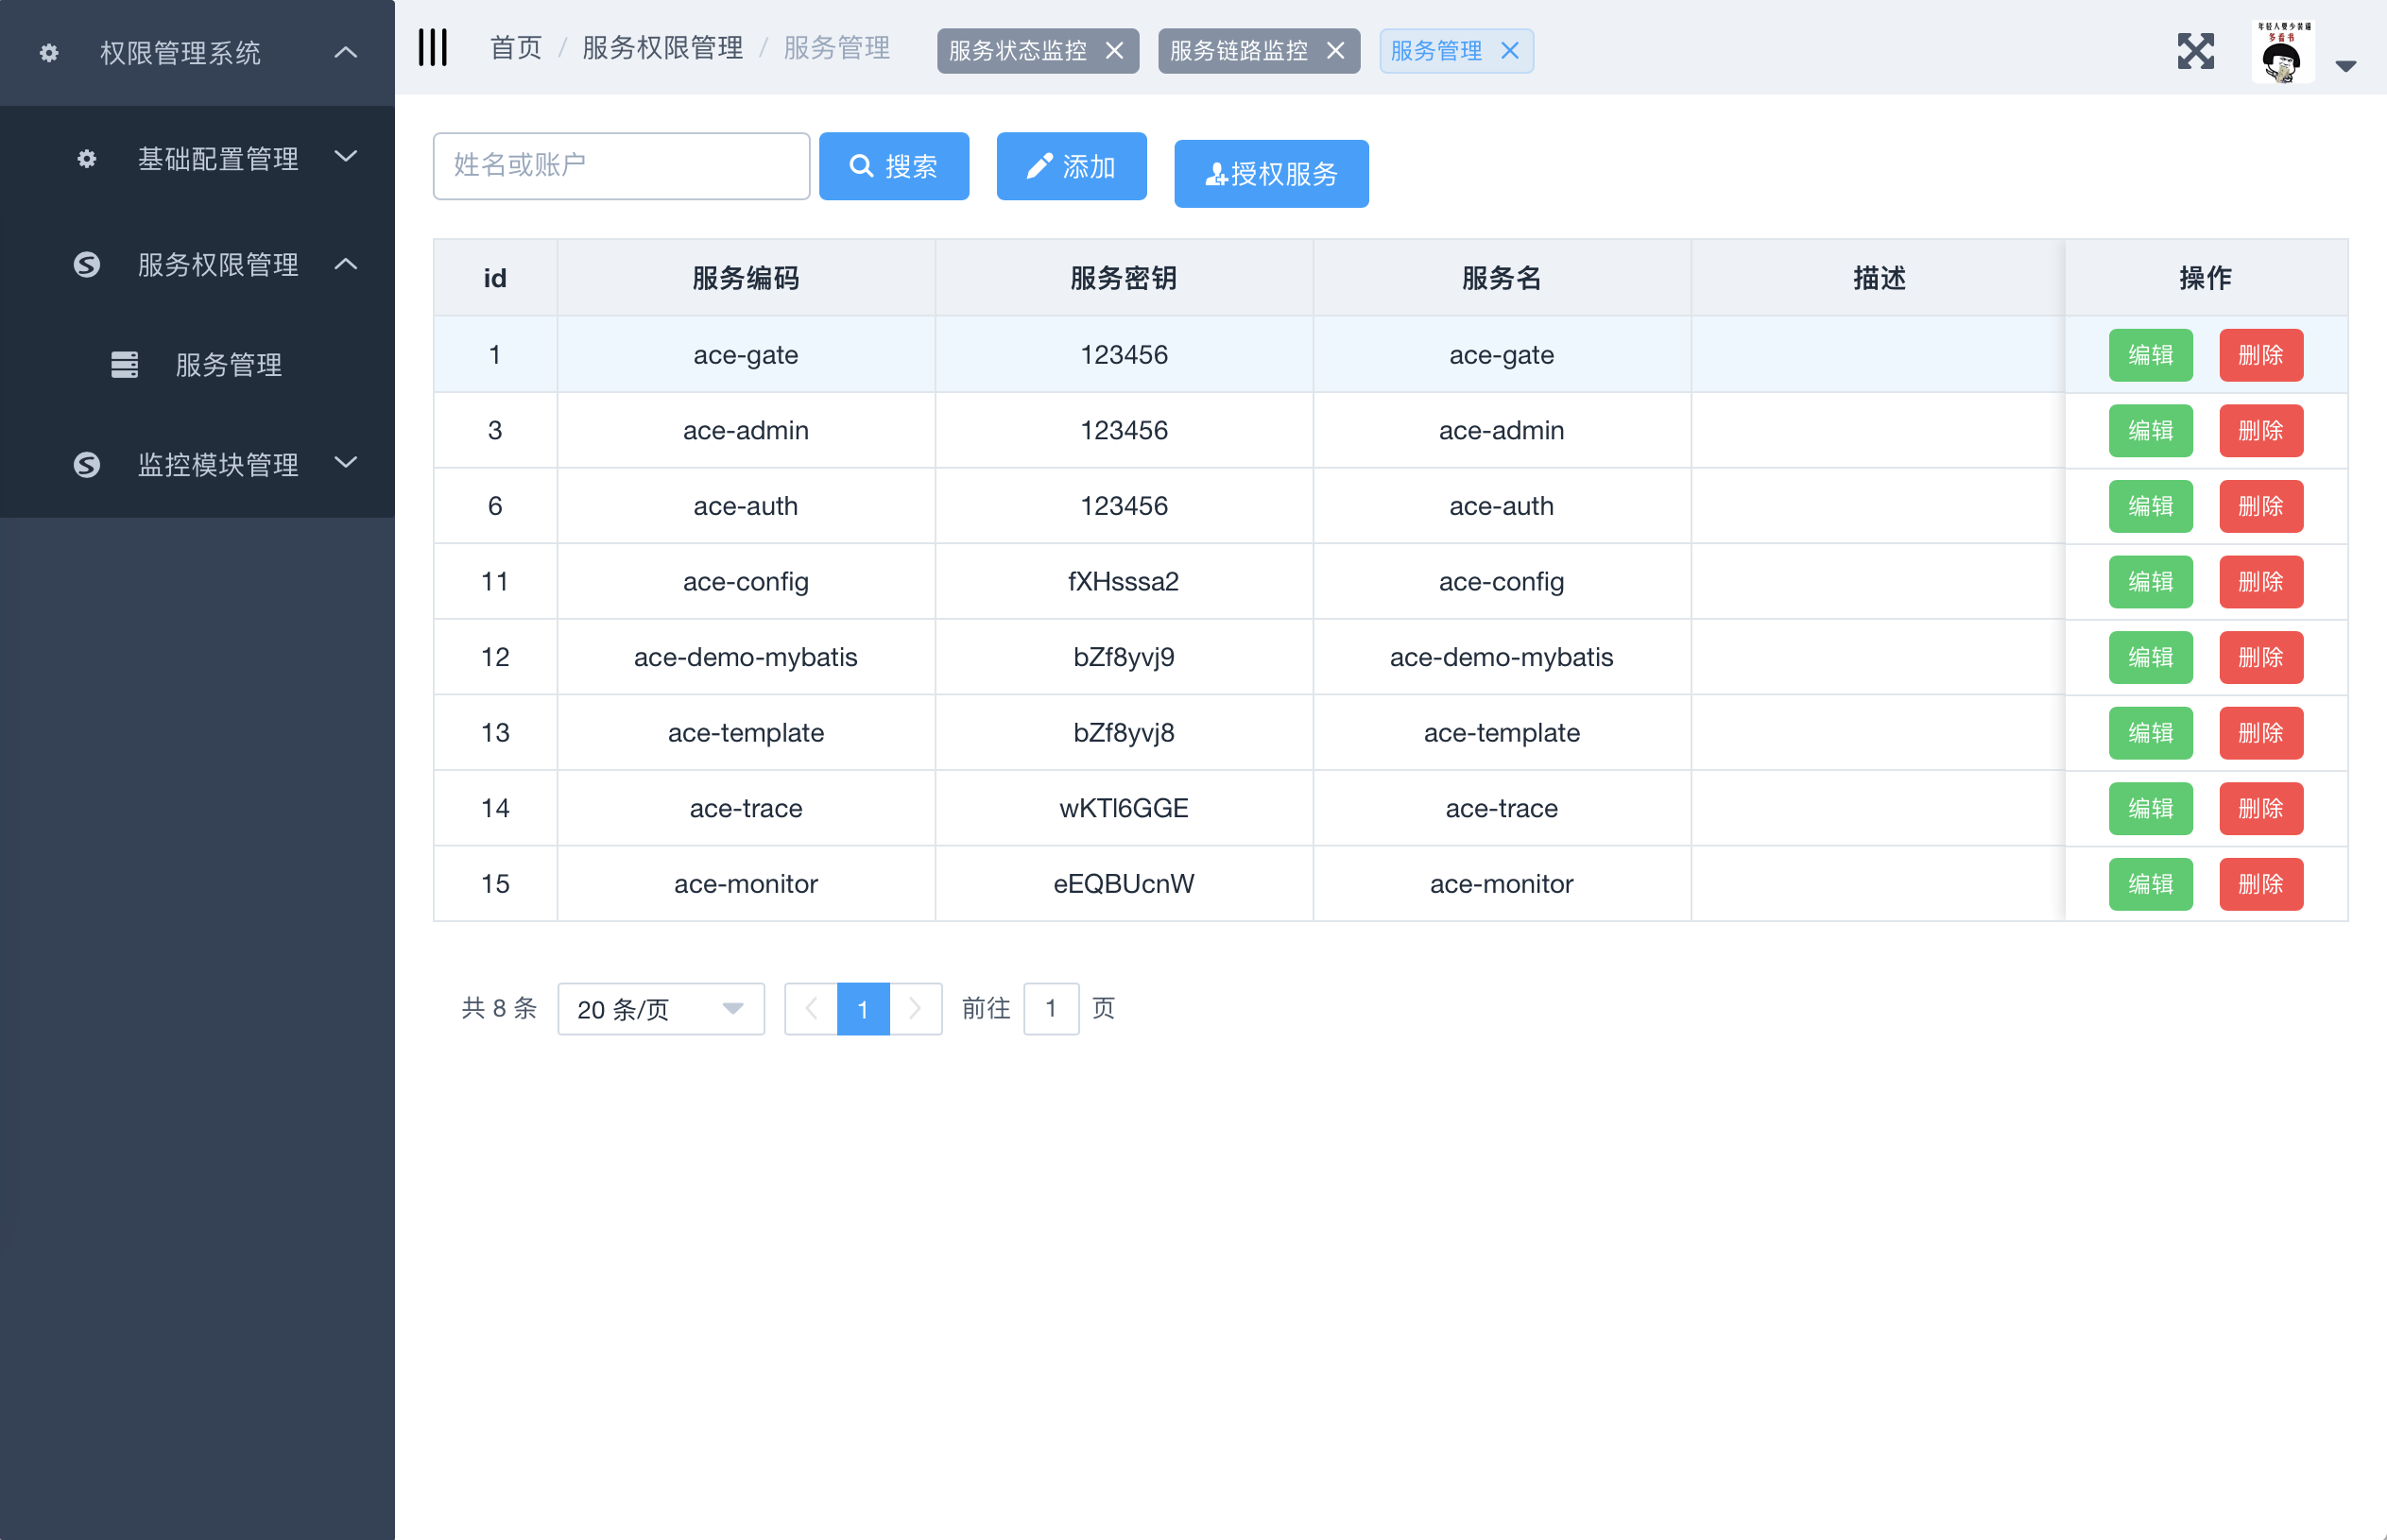Close the 服务管理 tab
Screen dimensions: 2387x1540
(x=1510, y=51)
